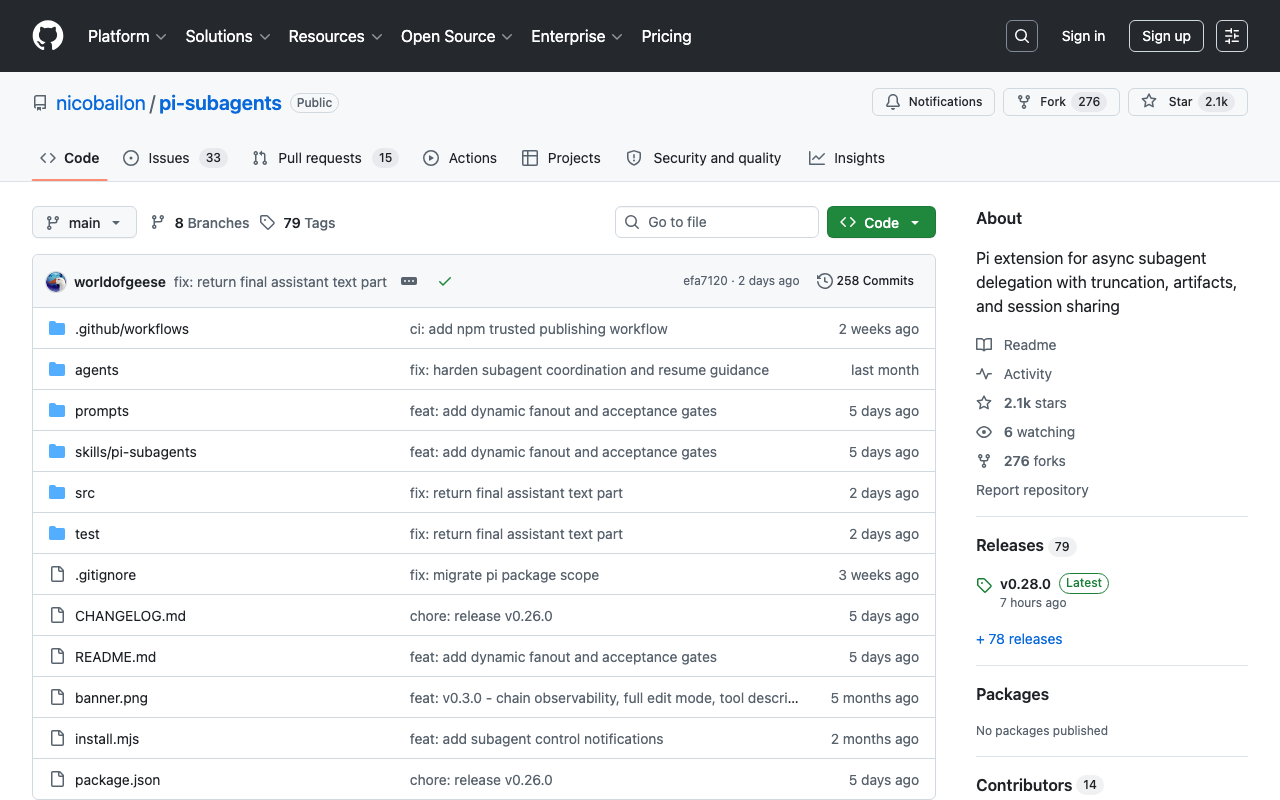This screenshot has width=1280, height=800.
Task: Open 'feat: add subagent control notifications' commit
Action: point(537,739)
